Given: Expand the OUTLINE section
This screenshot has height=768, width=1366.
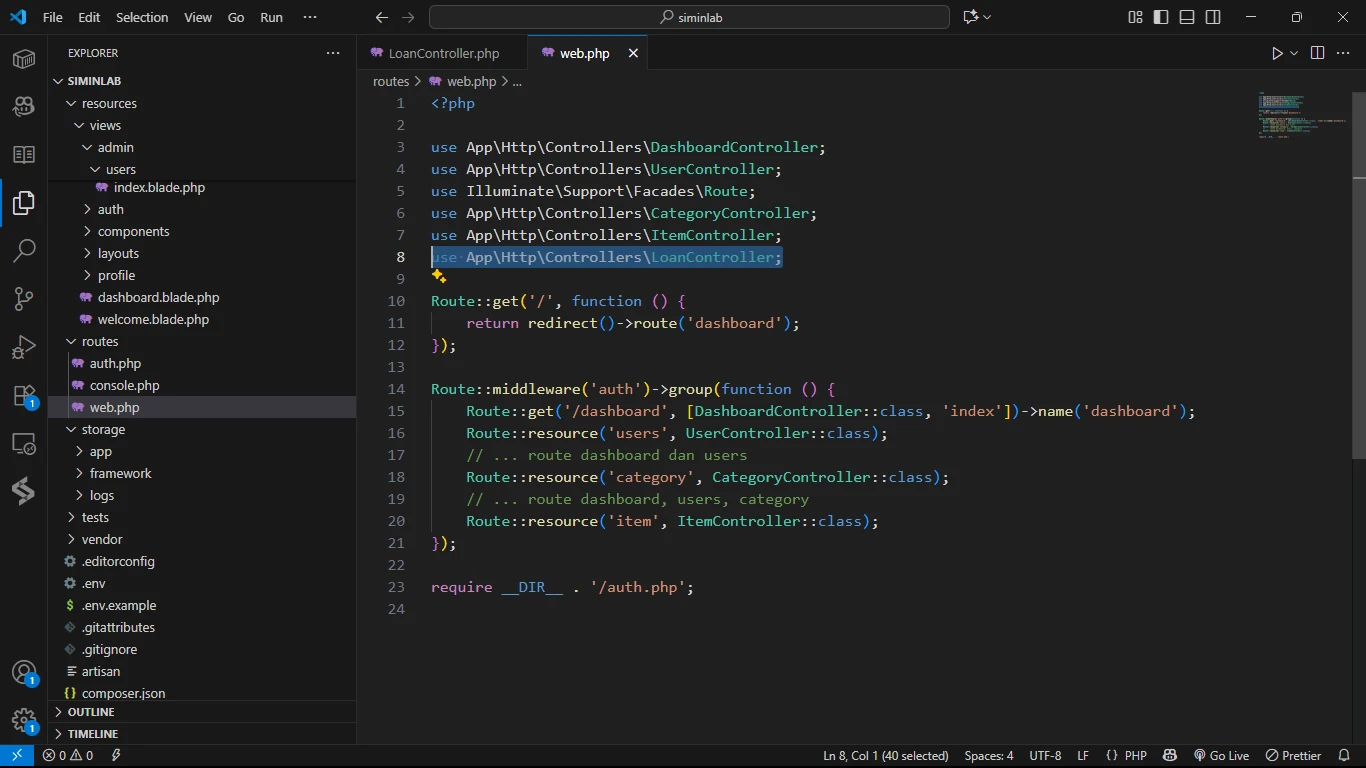Looking at the screenshot, I should pyautogui.click(x=91, y=712).
